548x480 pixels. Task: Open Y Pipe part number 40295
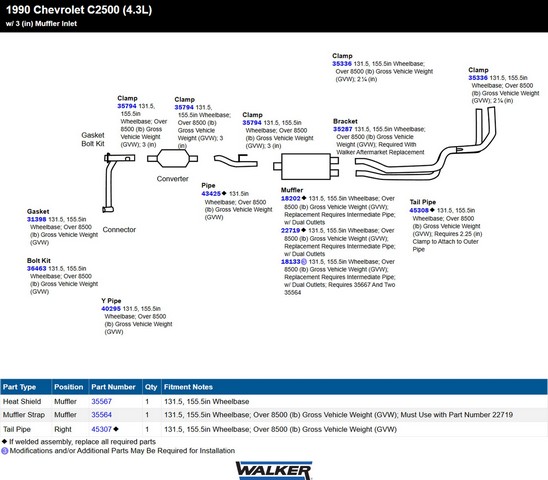click(x=111, y=309)
